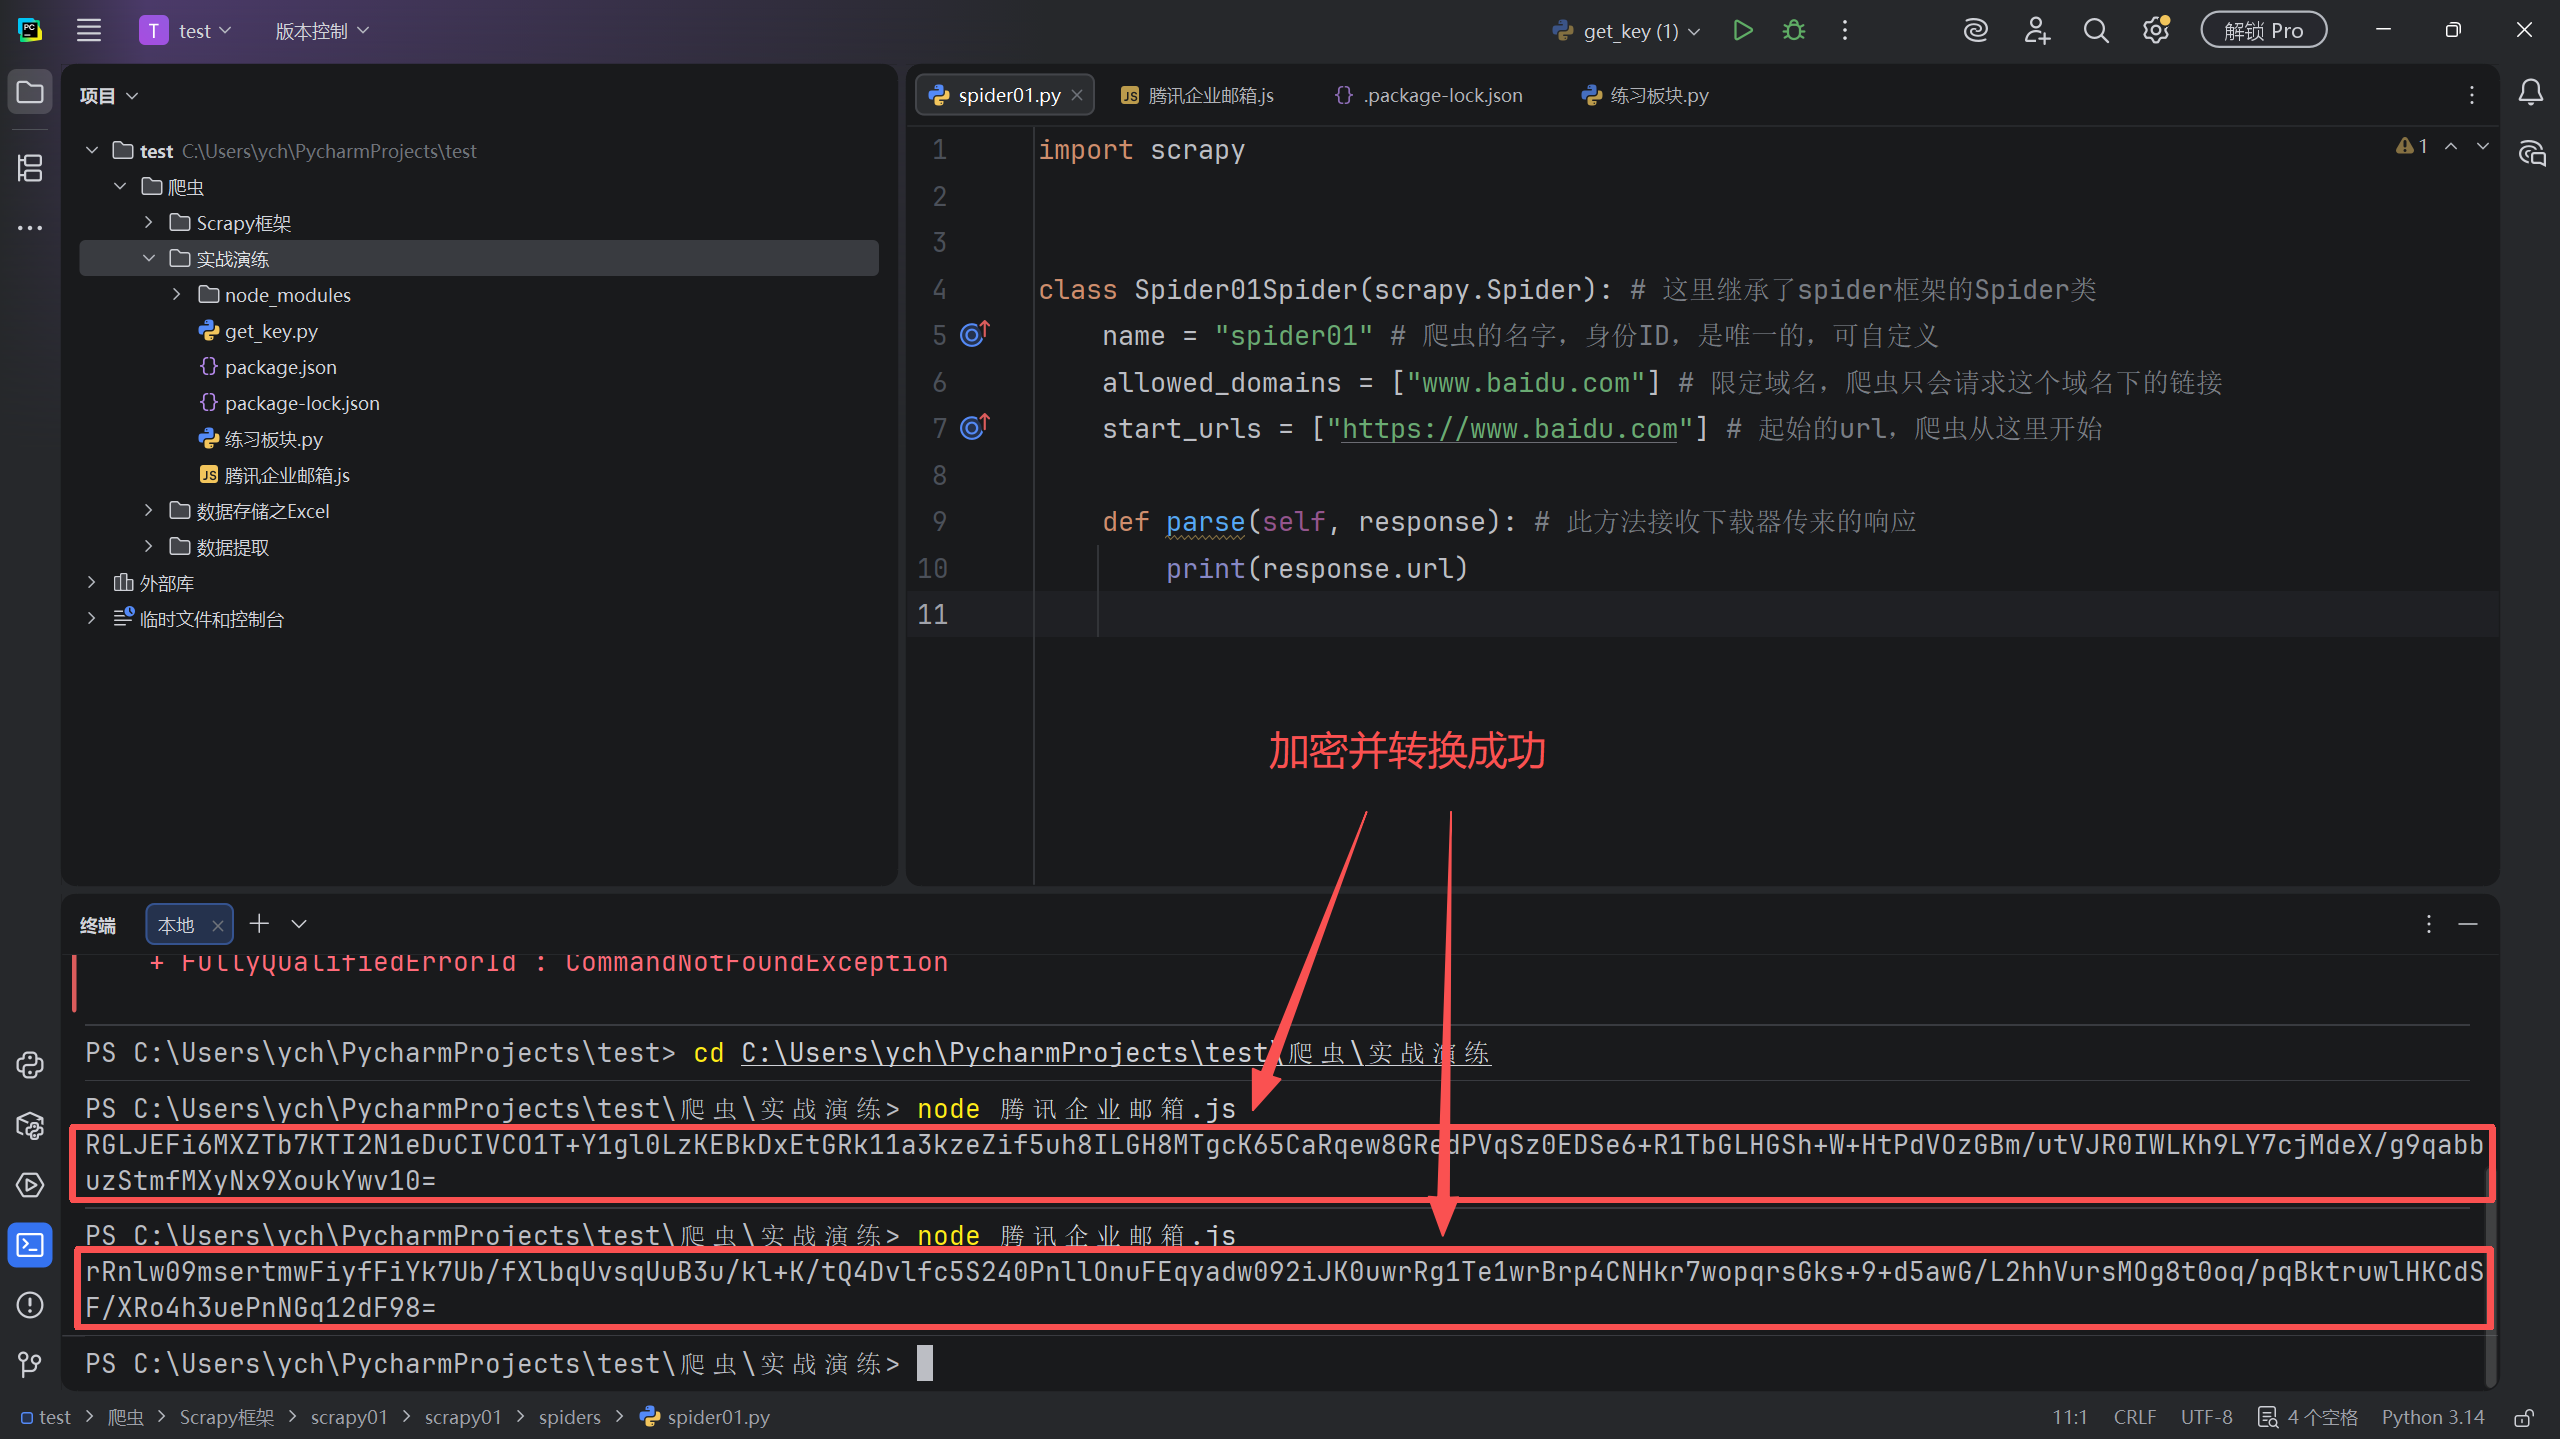Open https://www.baidu.com link in code

1508,429
